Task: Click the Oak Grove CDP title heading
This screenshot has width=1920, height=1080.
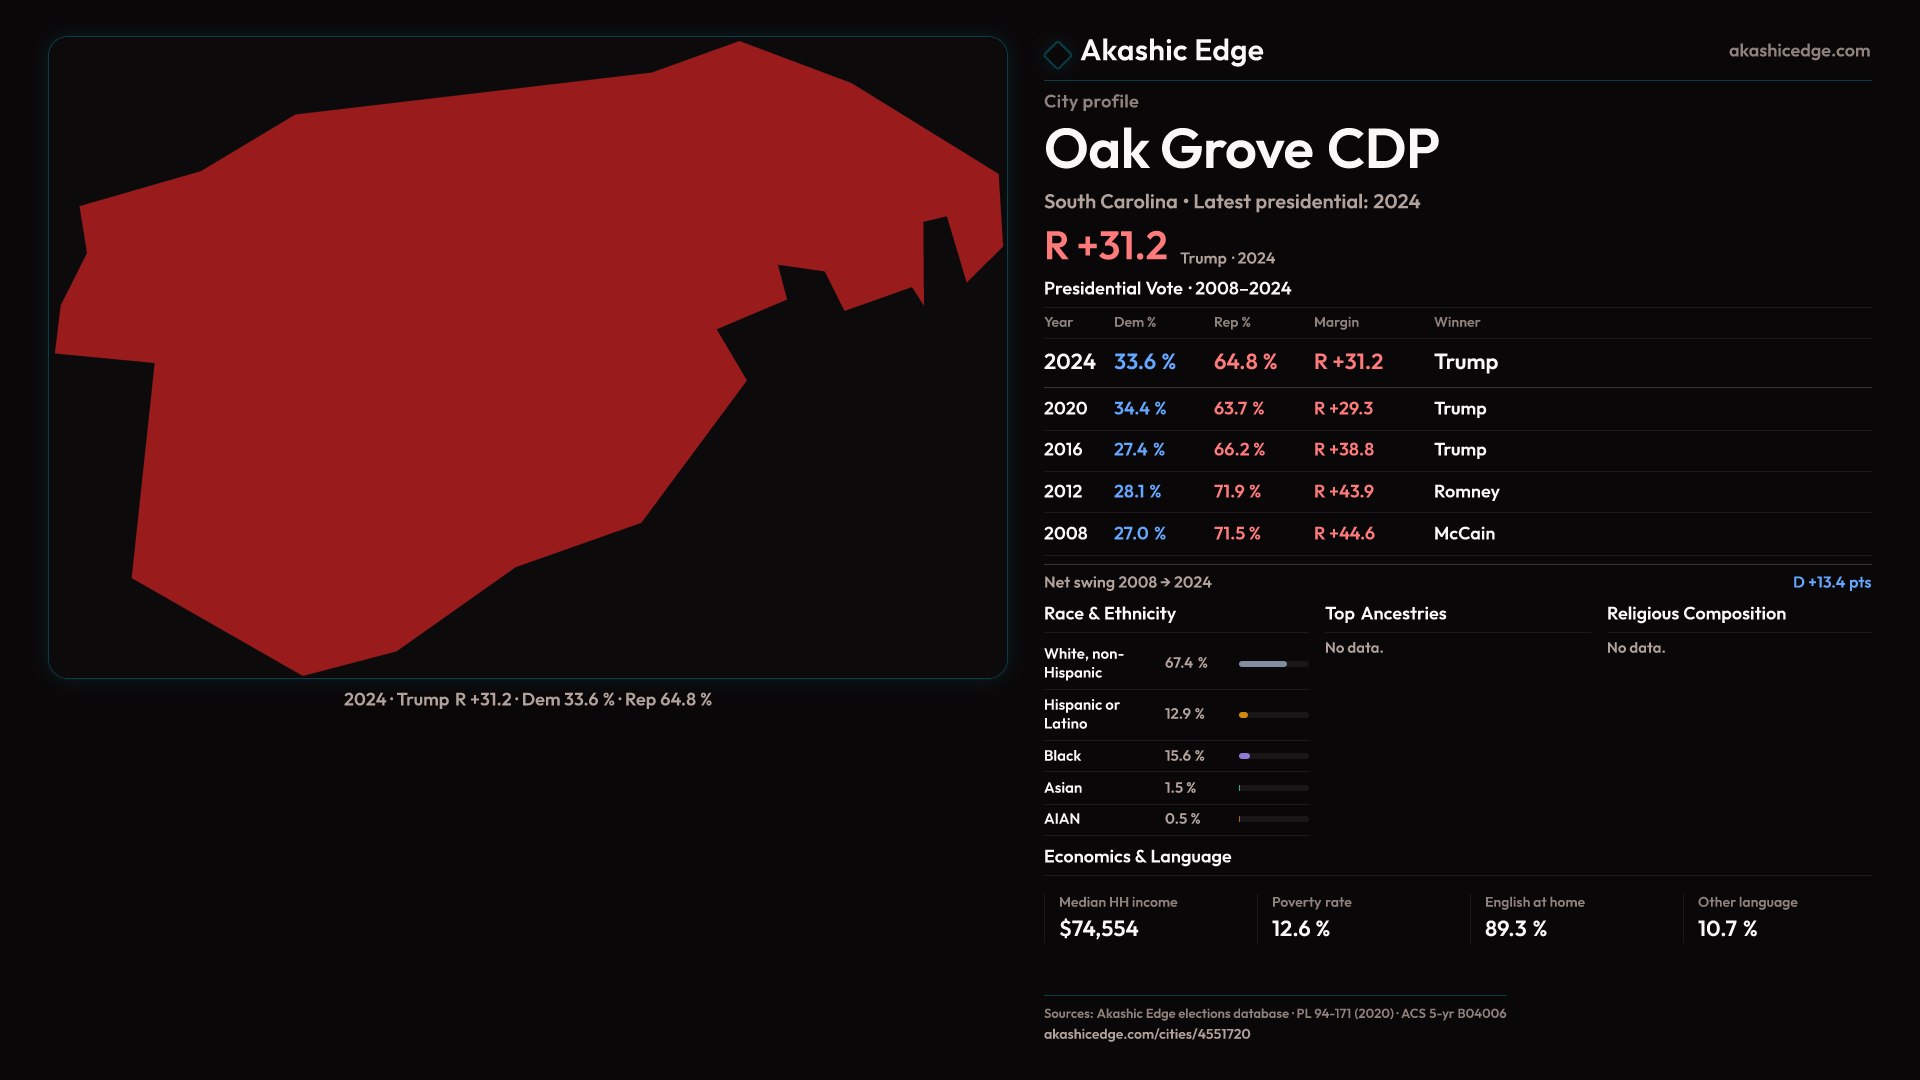Action: tap(1240, 150)
